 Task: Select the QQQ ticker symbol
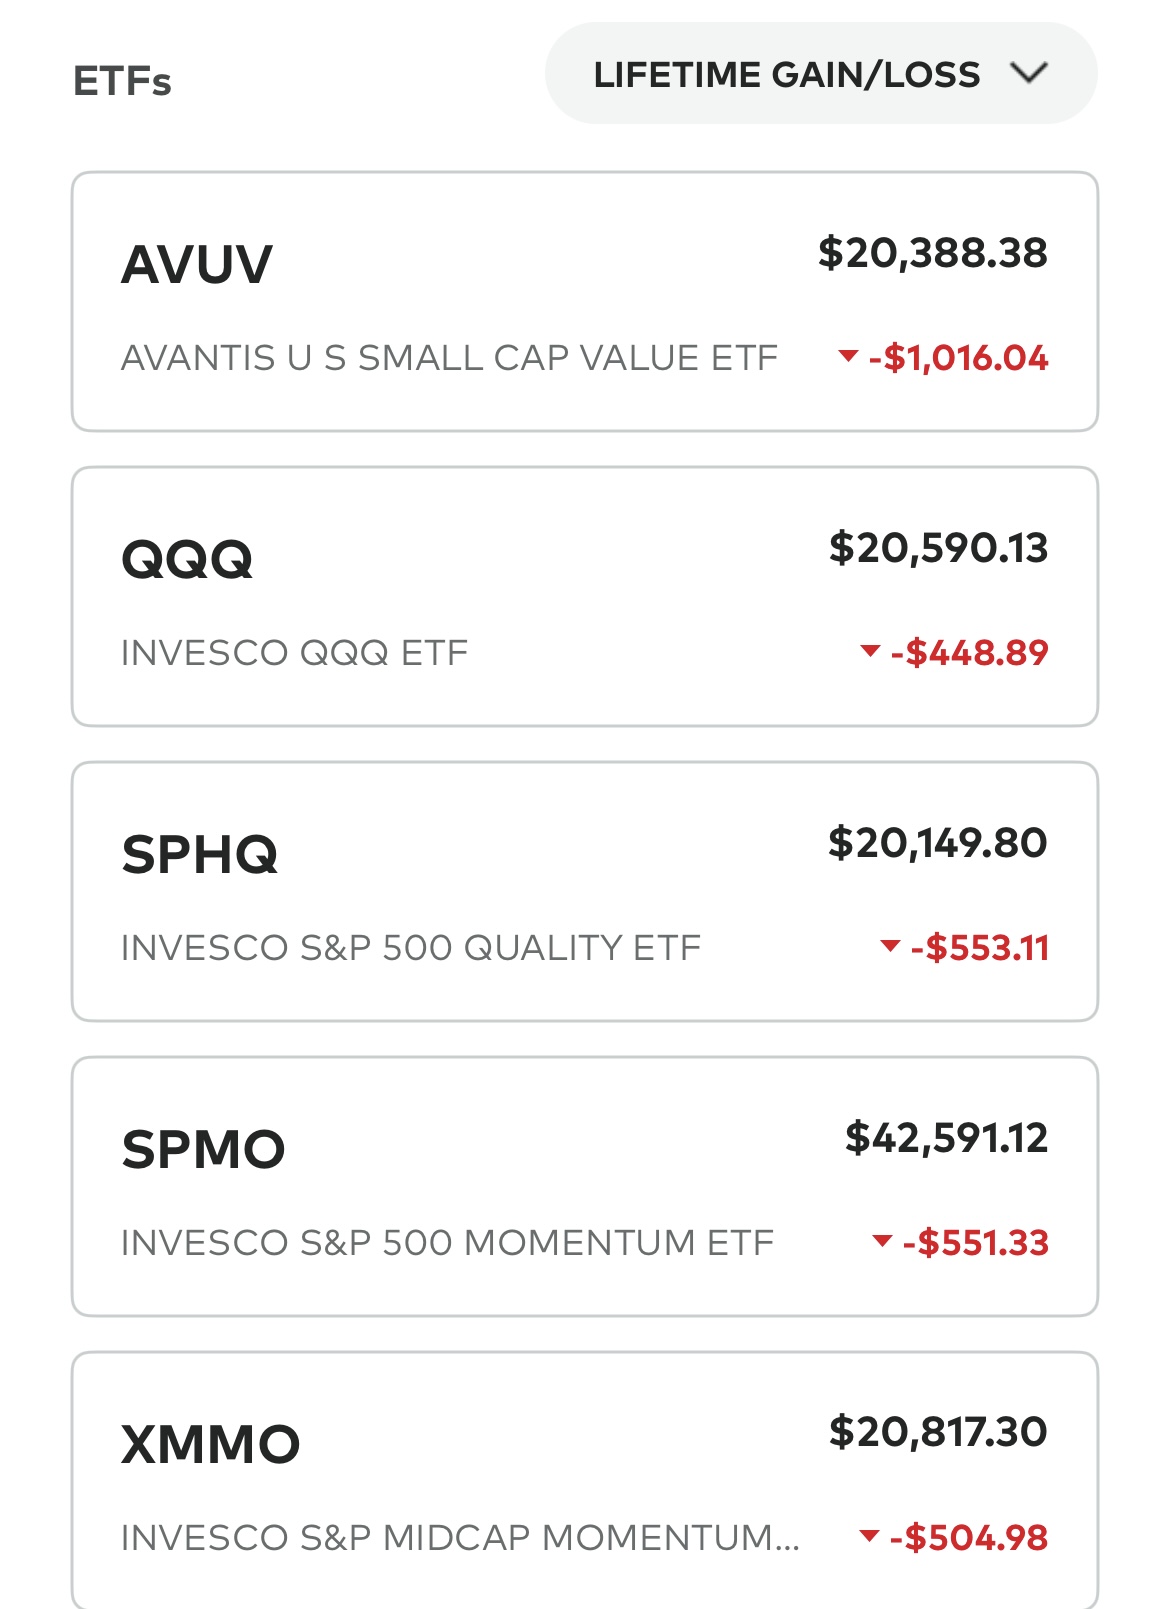coord(187,559)
